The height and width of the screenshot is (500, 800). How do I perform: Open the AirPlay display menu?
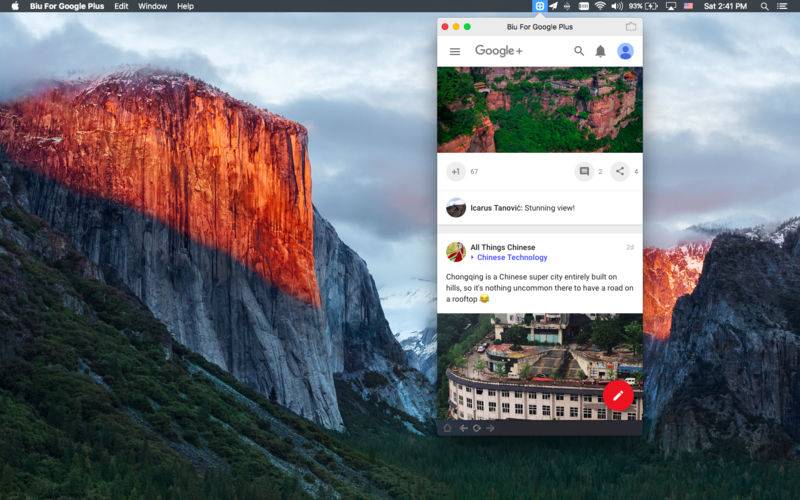point(671,6)
